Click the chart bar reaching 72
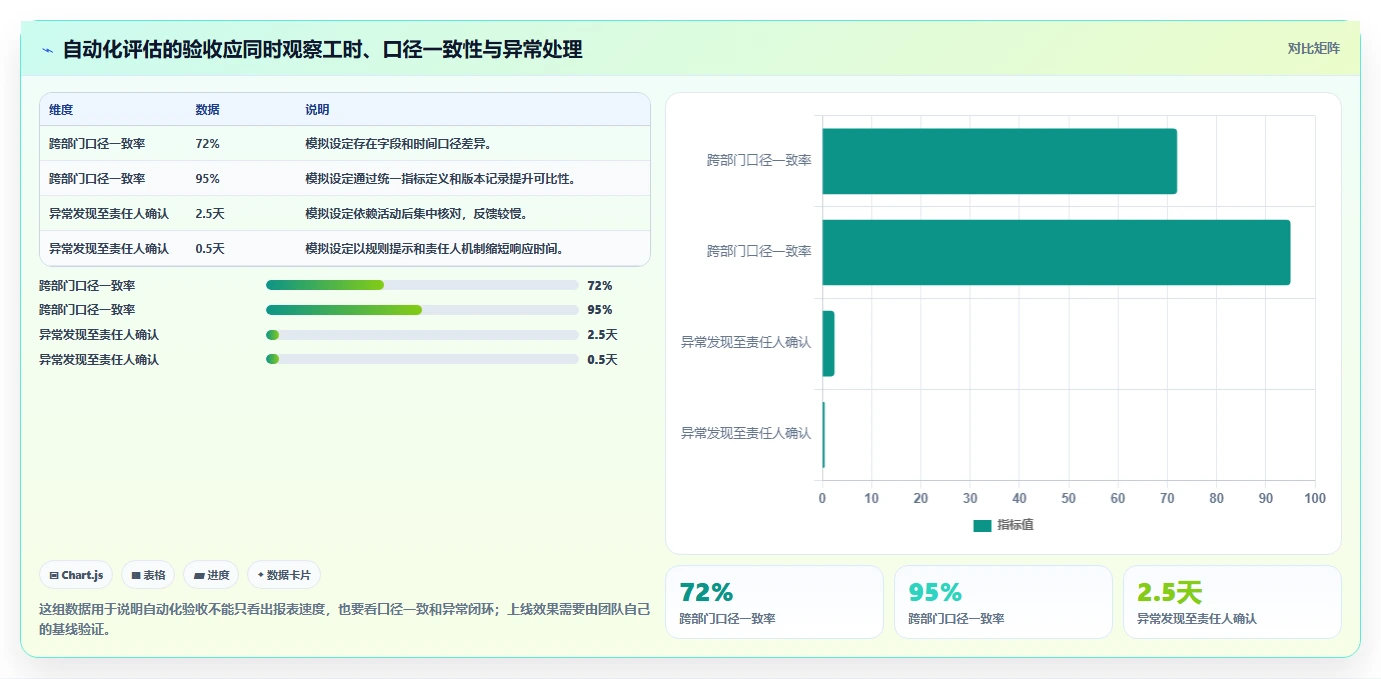 tap(999, 161)
